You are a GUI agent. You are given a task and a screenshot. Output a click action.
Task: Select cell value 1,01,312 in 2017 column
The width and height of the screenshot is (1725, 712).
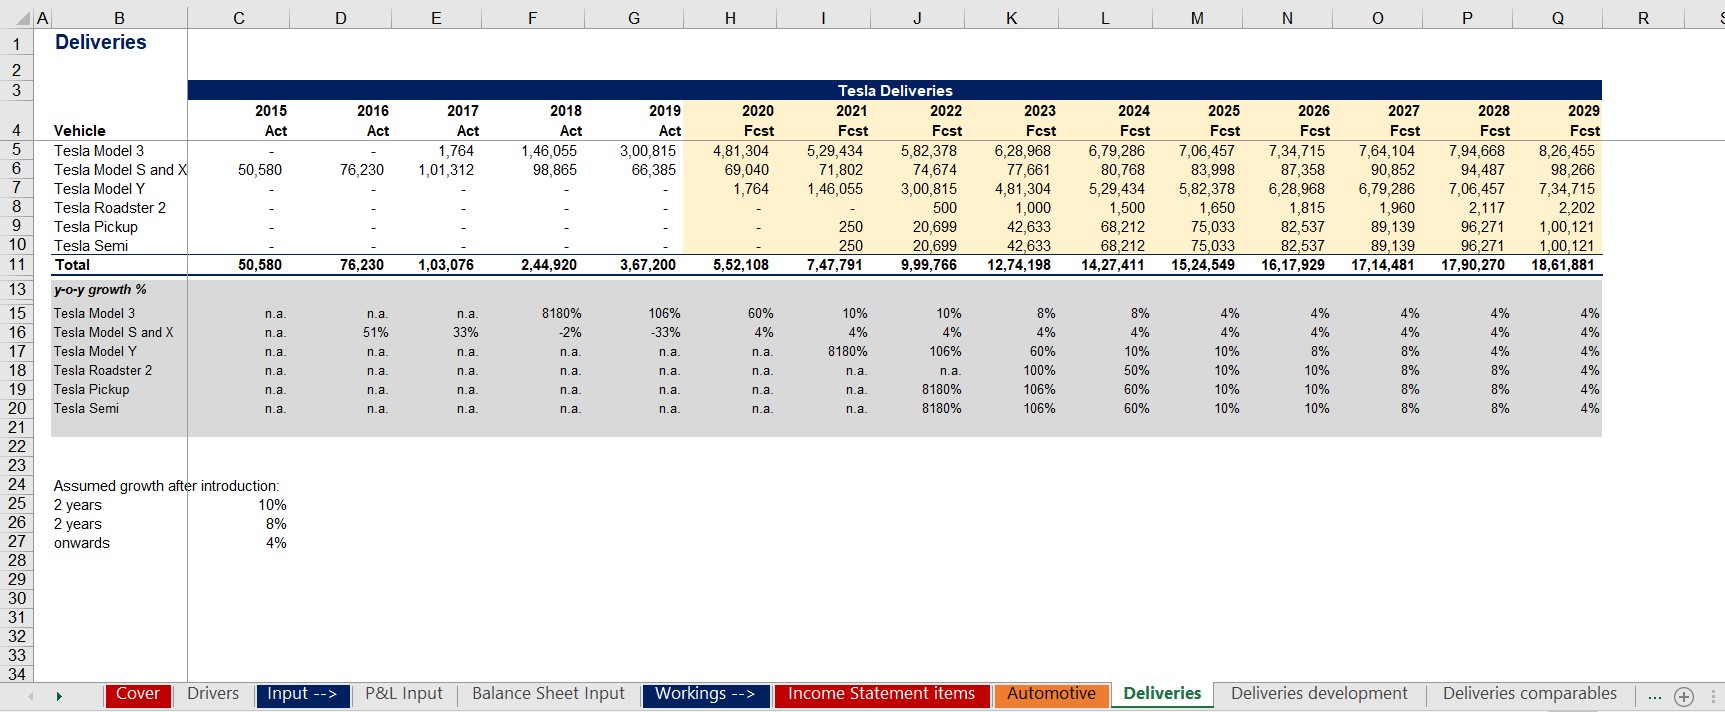(x=446, y=170)
